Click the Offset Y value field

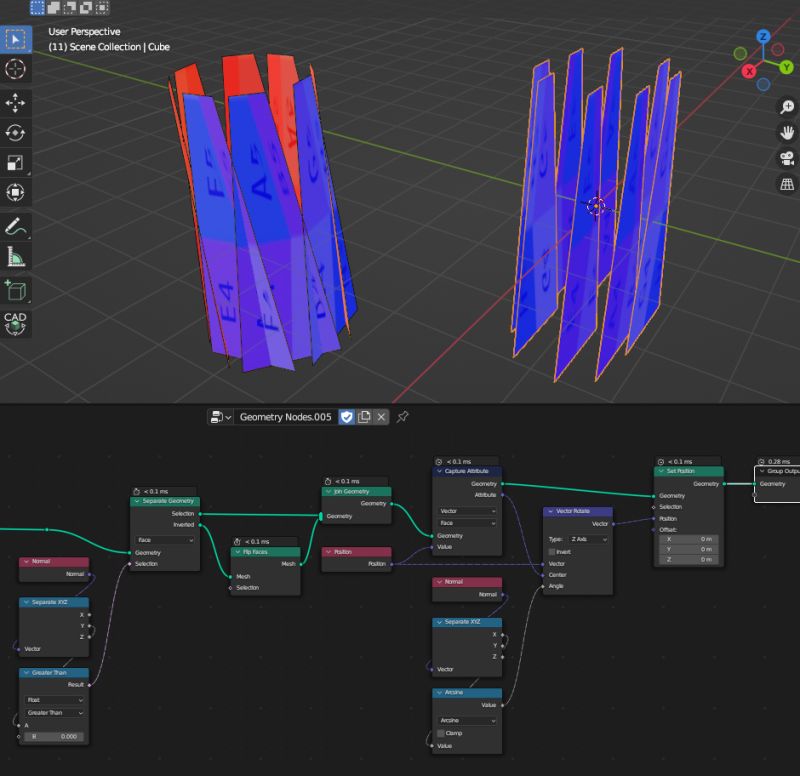pyautogui.click(x=688, y=549)
